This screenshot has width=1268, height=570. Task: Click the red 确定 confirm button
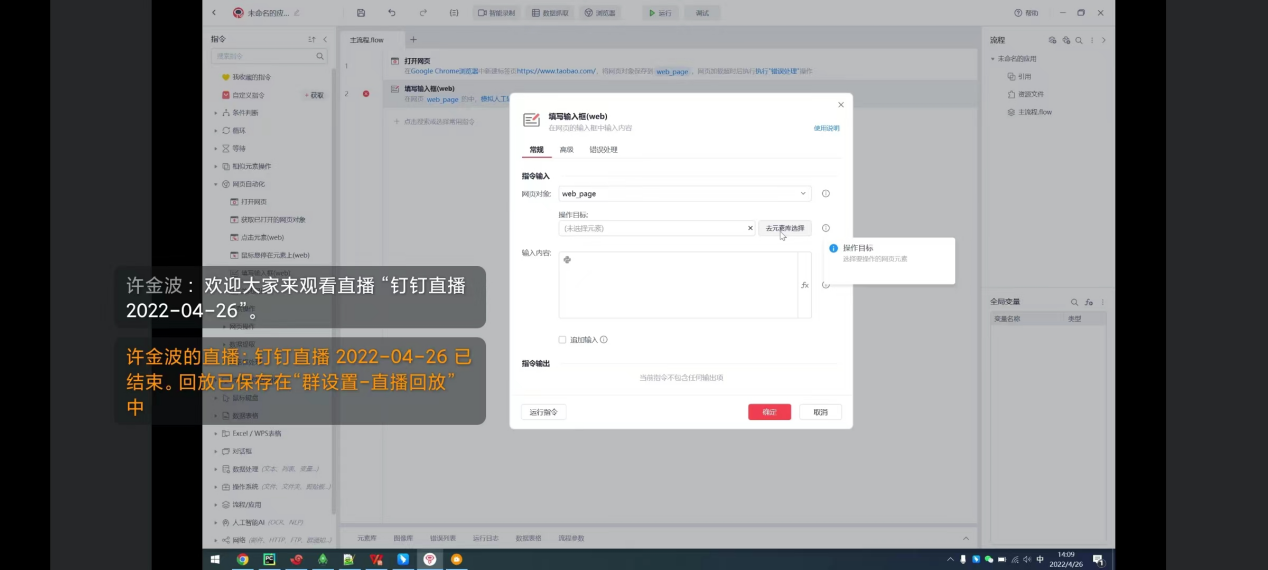point(769,412)
